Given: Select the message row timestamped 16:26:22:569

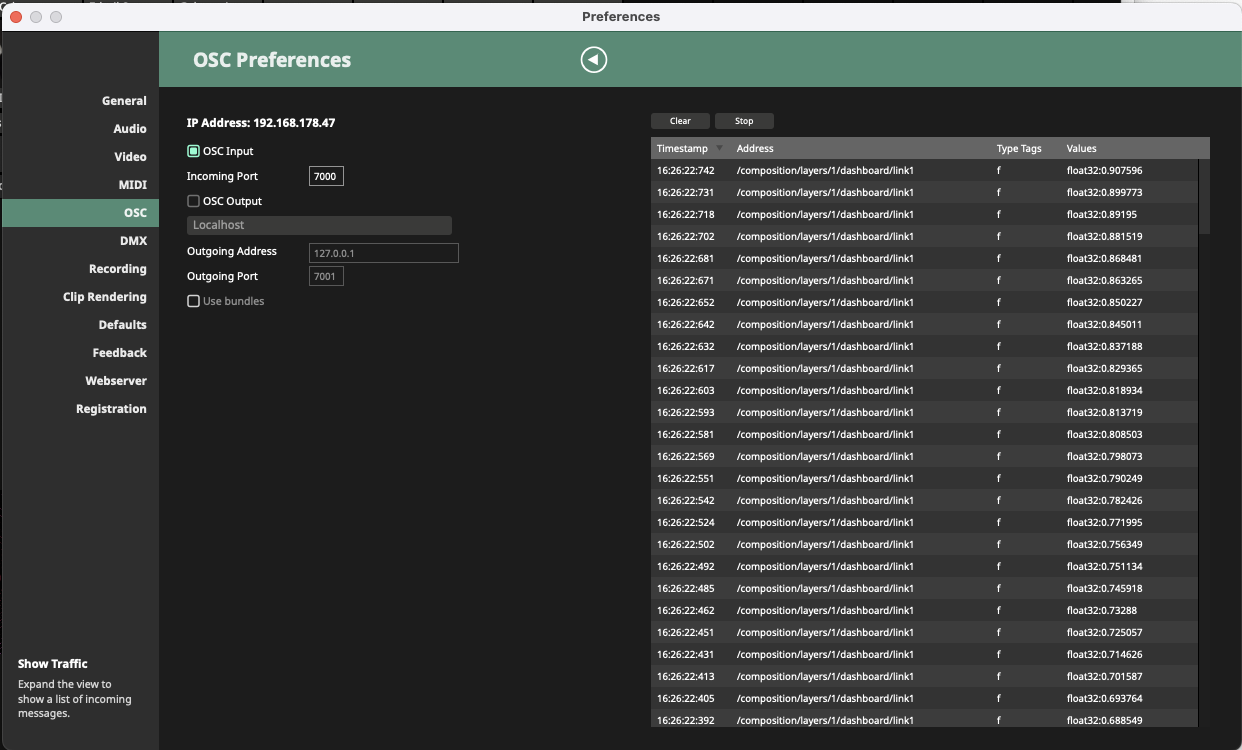Looking at the screenshot, I should [924, 456].
